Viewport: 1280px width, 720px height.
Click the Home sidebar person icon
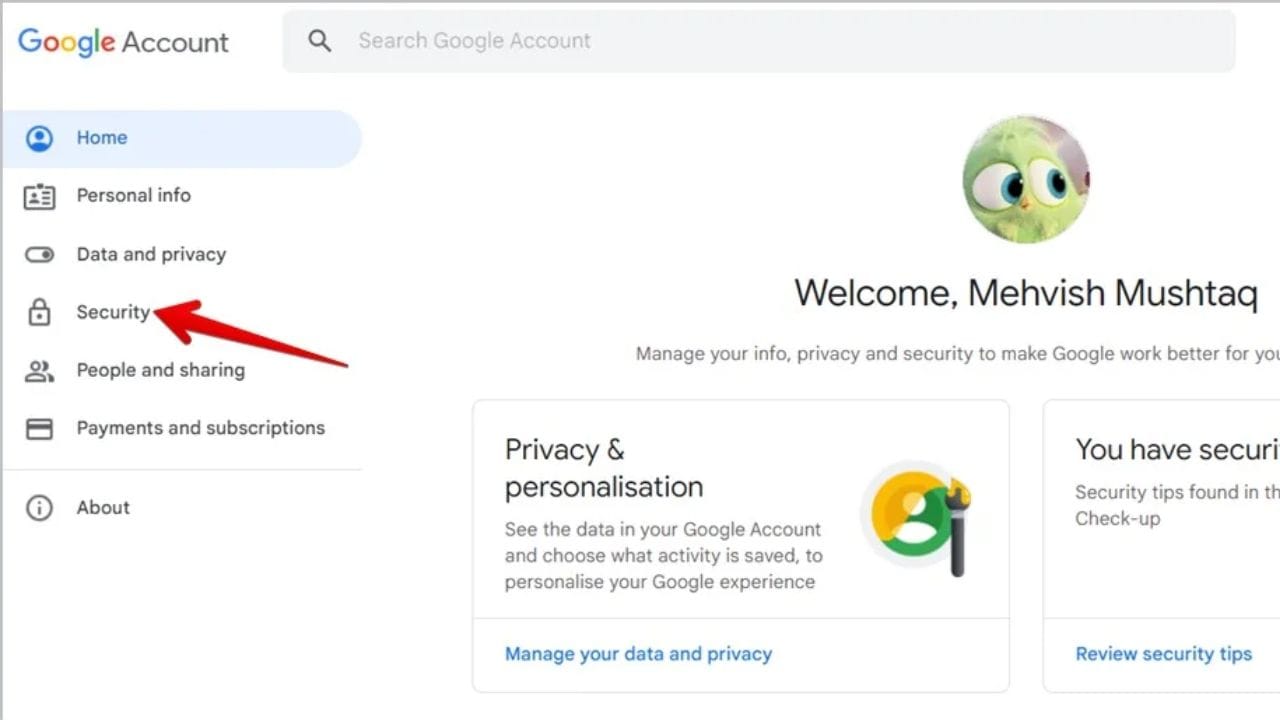[39, 138]
